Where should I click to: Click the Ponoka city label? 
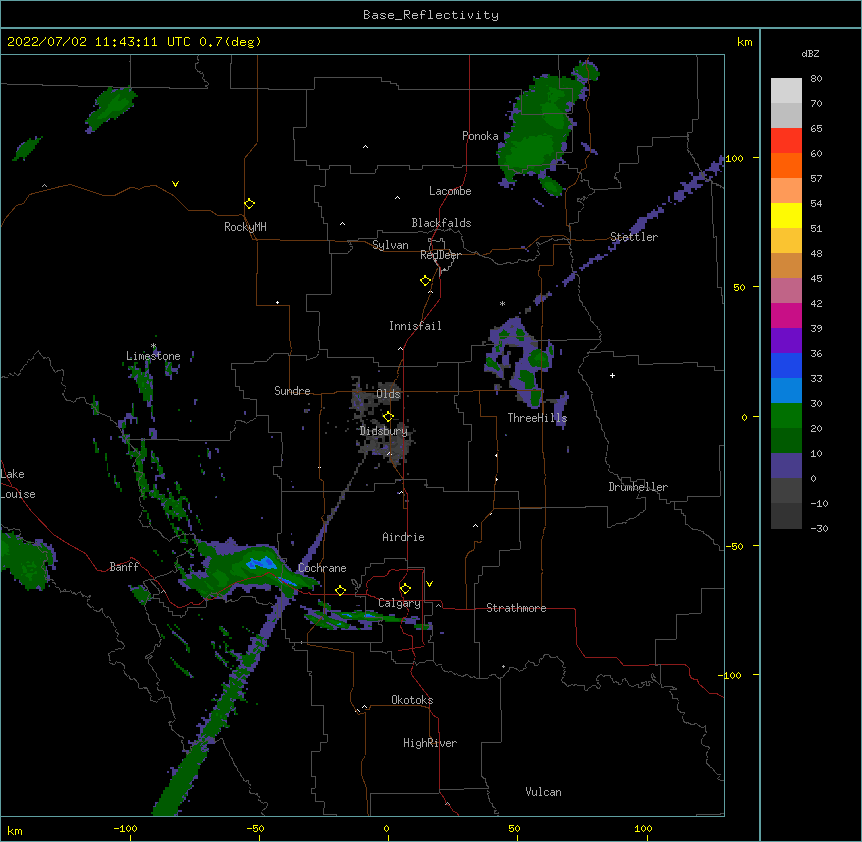[480, 136]
